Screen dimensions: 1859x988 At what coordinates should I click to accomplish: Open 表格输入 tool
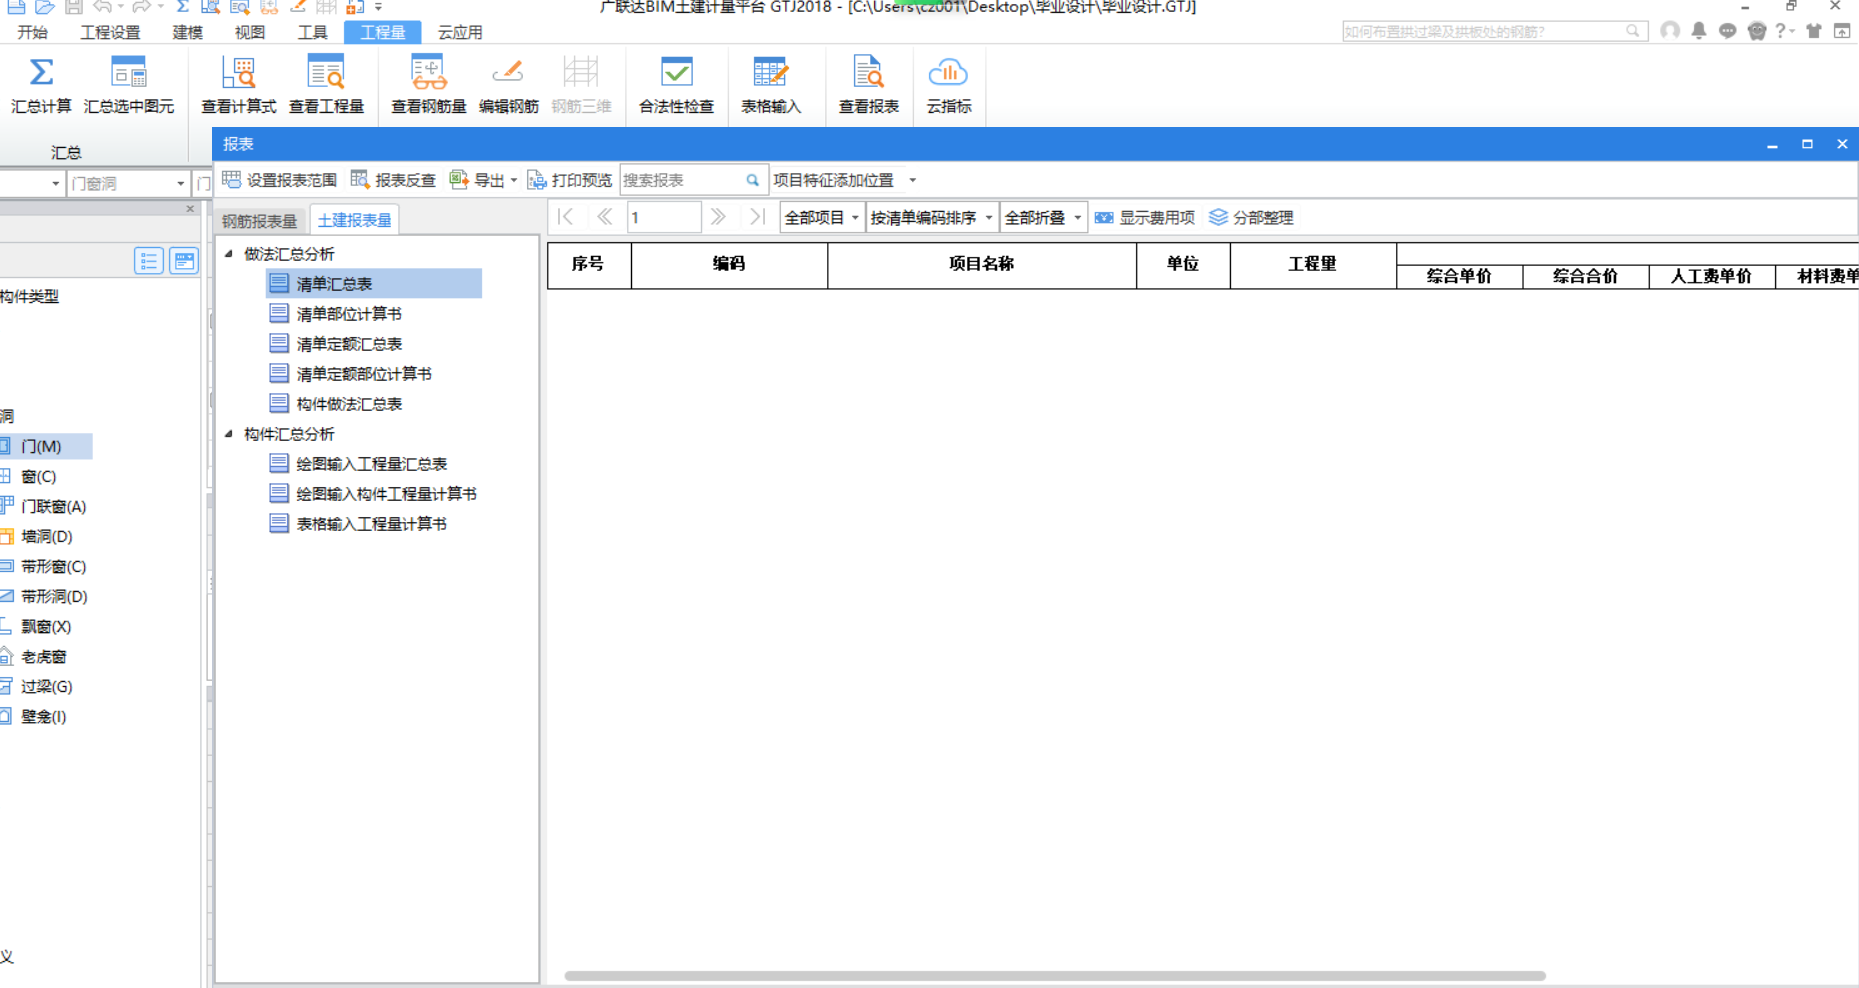click(771, 85)
